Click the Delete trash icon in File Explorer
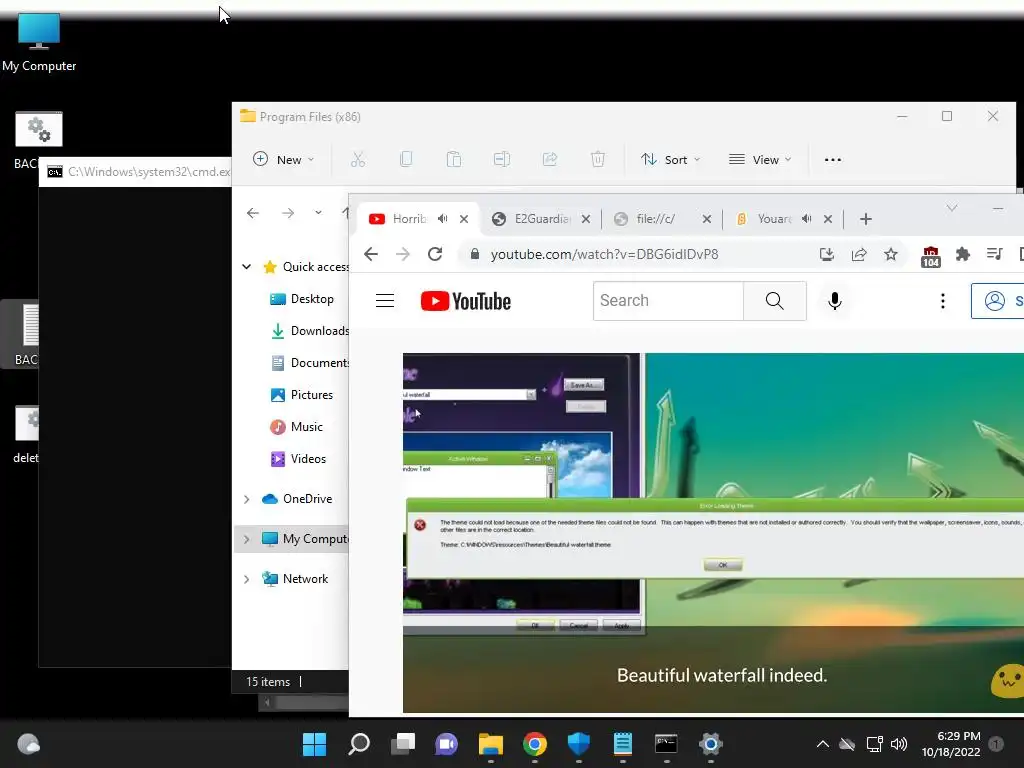The width and height of the screenshot is (1024, 768). point(598,159)
